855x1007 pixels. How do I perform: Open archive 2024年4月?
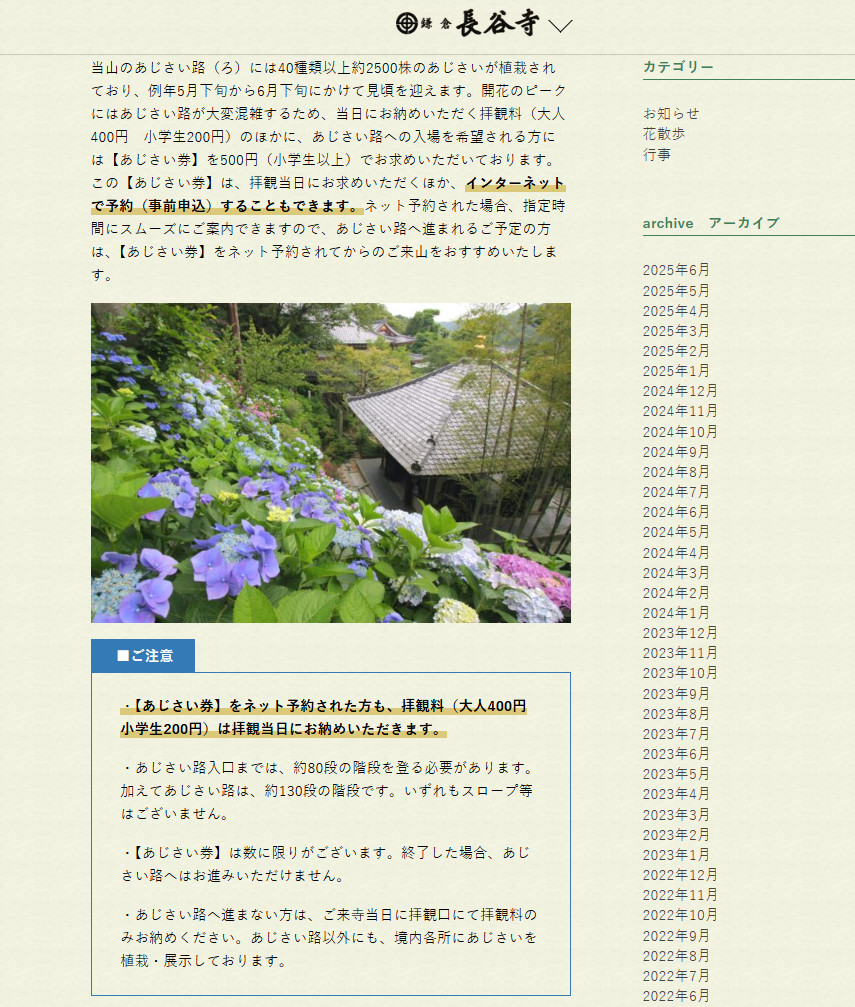click(x=676, y=552)
